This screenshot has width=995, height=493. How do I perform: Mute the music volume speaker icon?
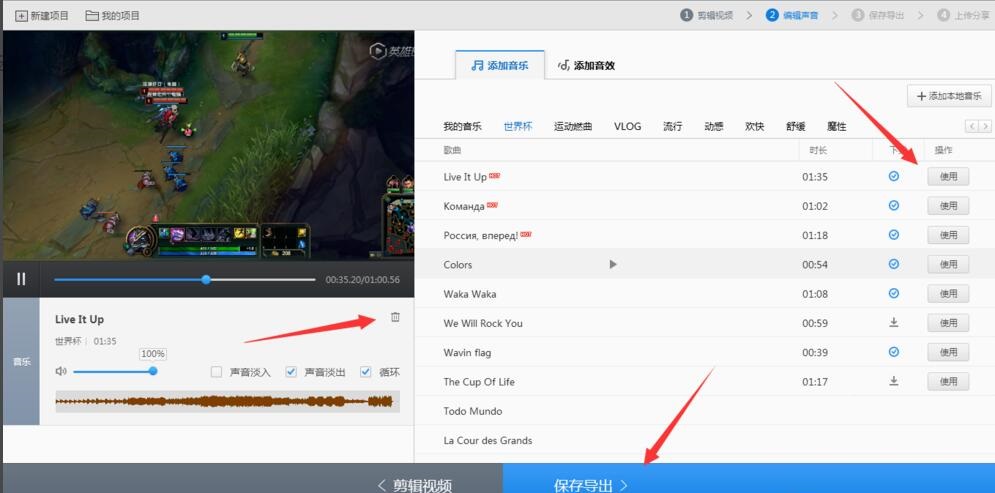click(61, 371)
